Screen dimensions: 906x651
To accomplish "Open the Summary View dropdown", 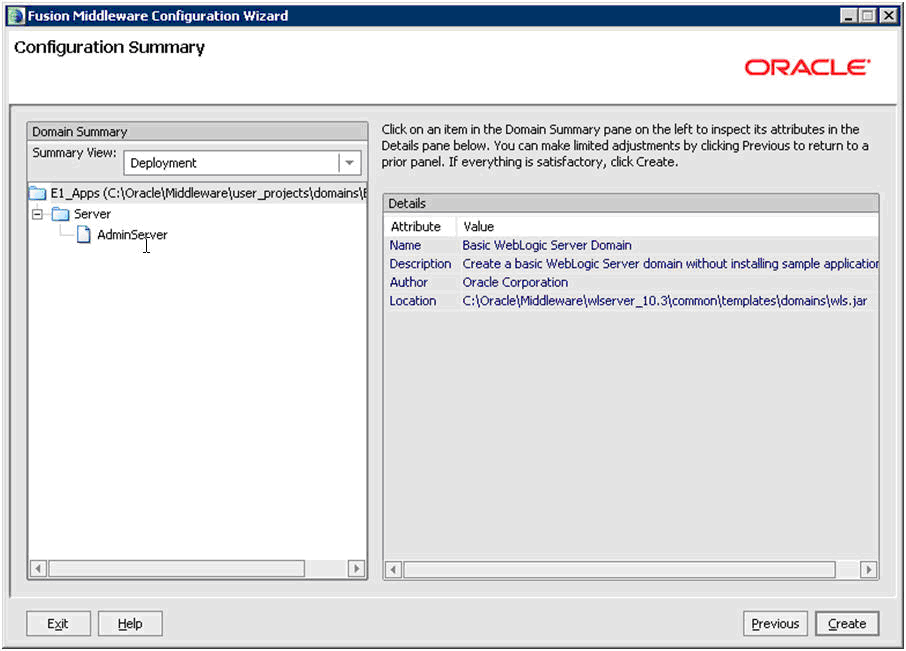I will click(x=350, y=163).
